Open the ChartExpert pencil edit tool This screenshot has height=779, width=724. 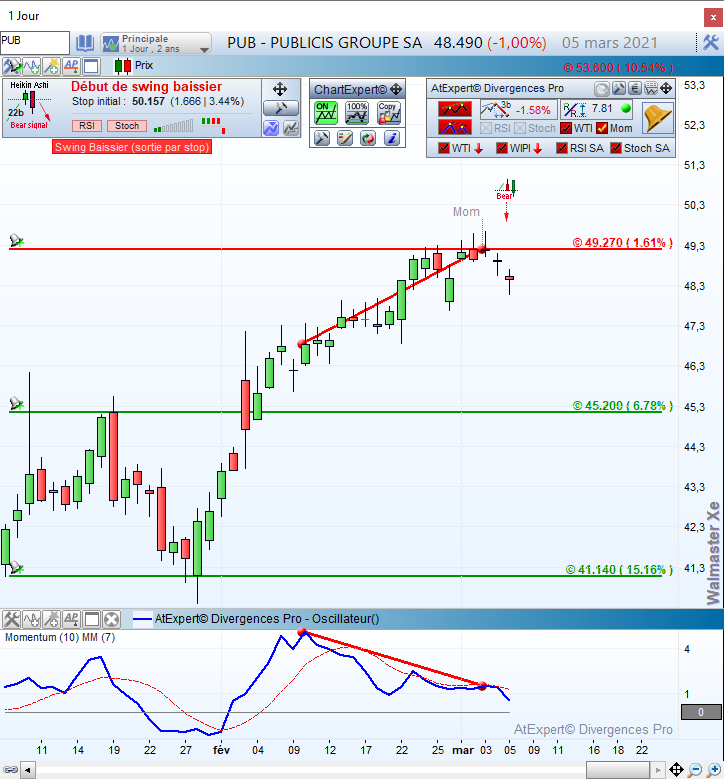[344, 138]
